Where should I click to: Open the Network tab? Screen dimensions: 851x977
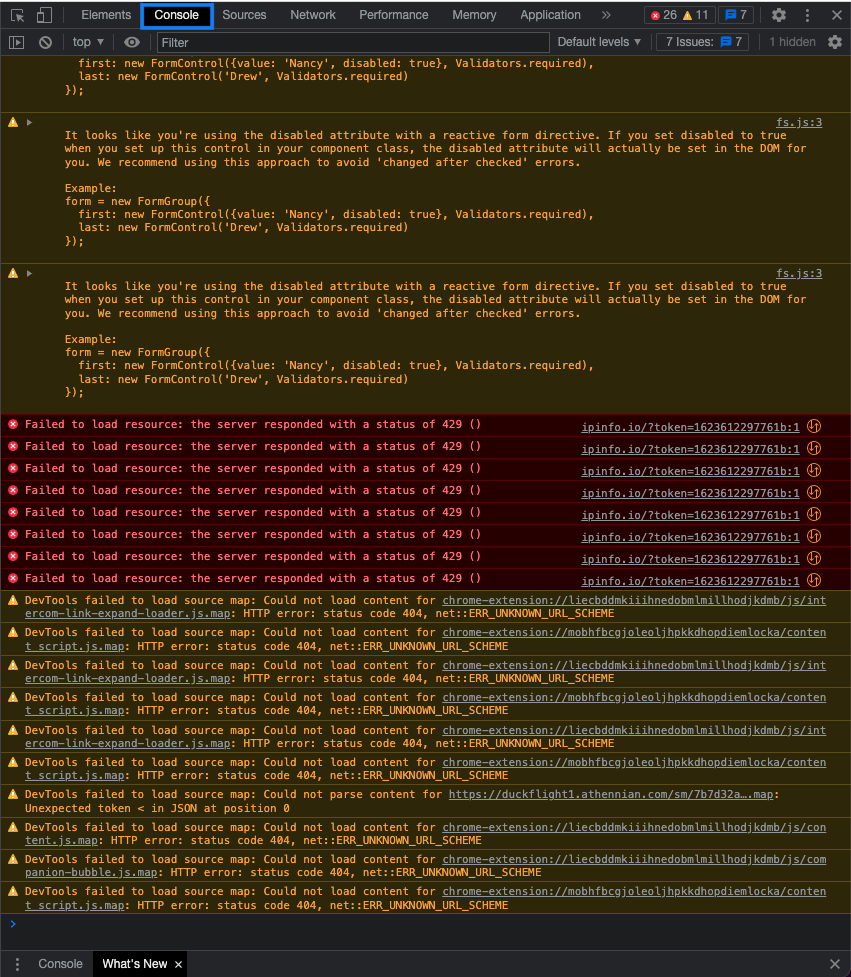point(313,15)
